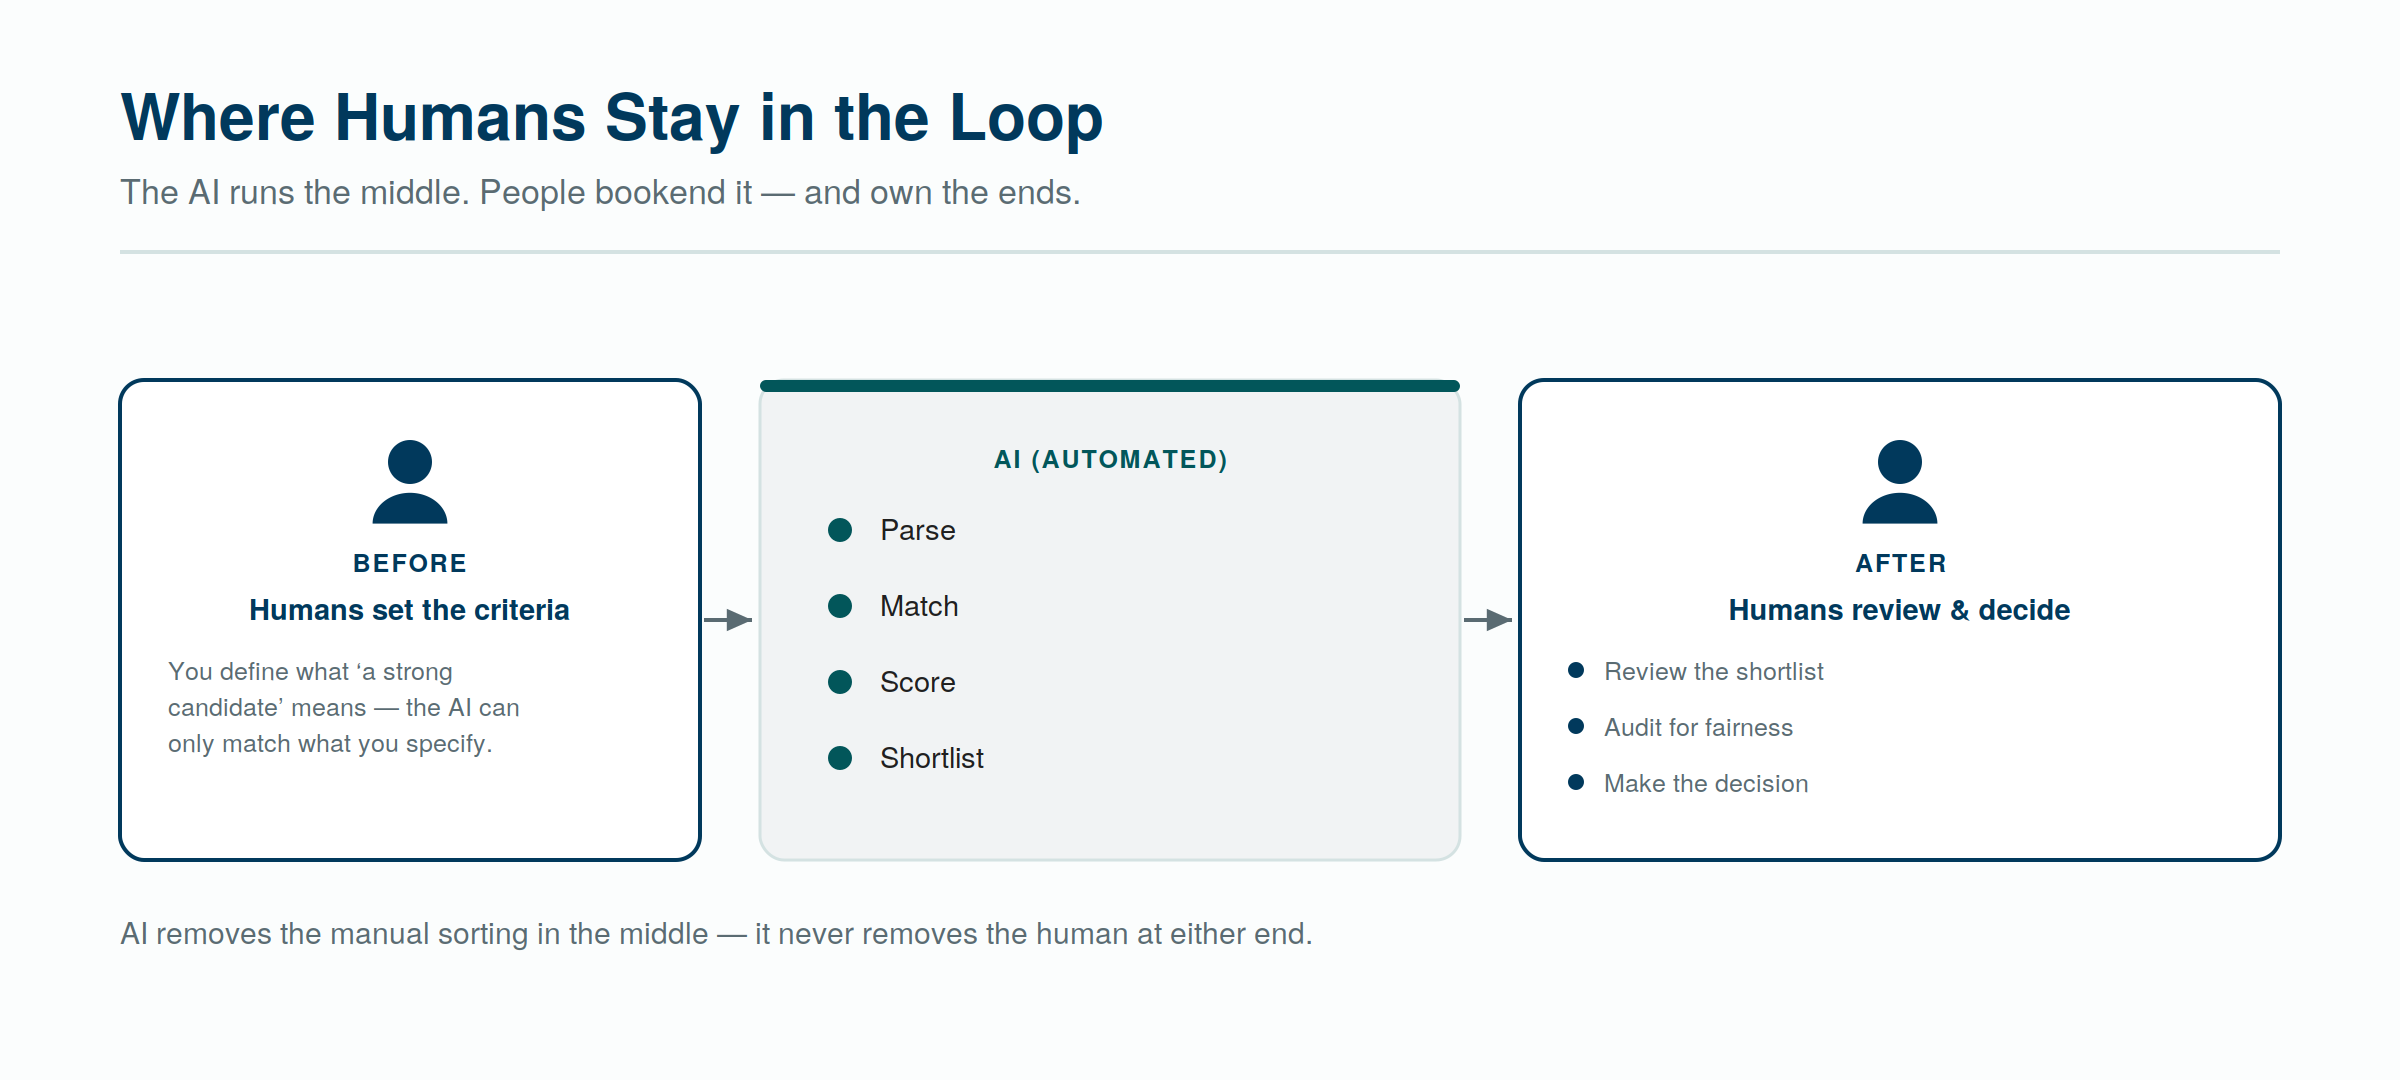Screen dimensions: 2400x1080
Task: Click the person icon above BEFORE
Action: (x=410, y=482)
